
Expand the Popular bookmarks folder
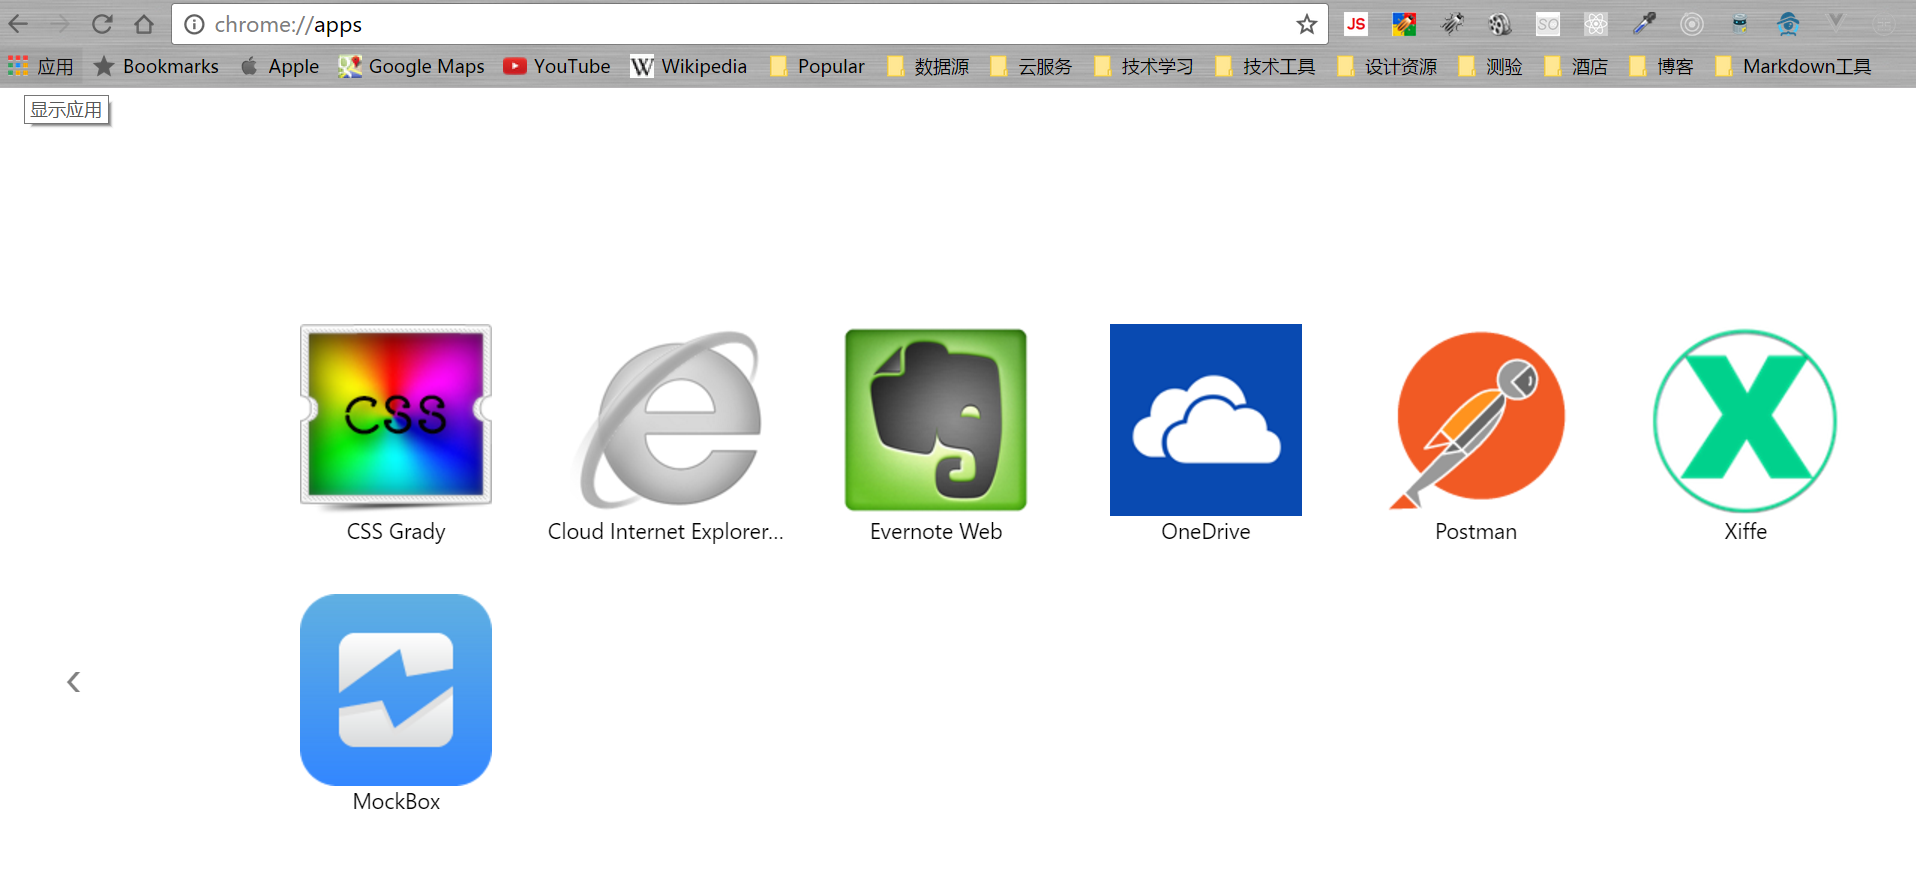[x=817, y=66]
